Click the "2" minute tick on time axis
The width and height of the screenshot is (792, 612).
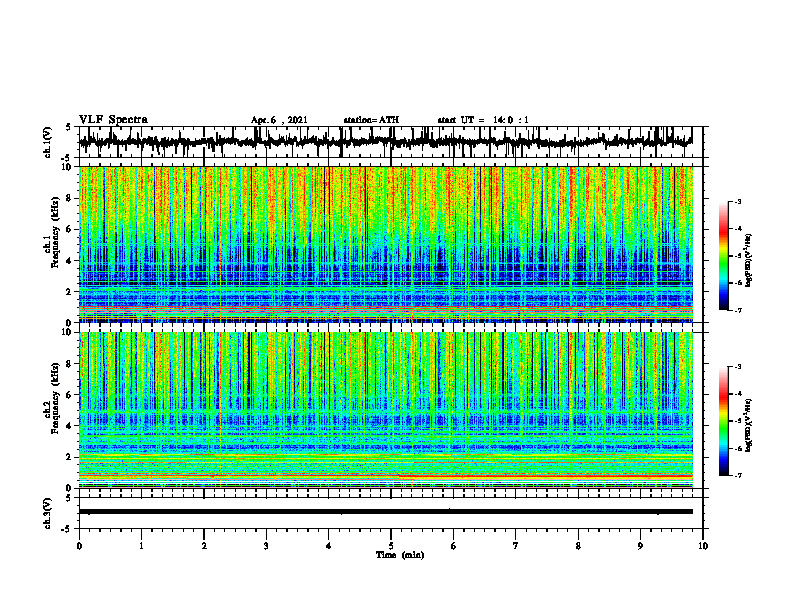204,546
